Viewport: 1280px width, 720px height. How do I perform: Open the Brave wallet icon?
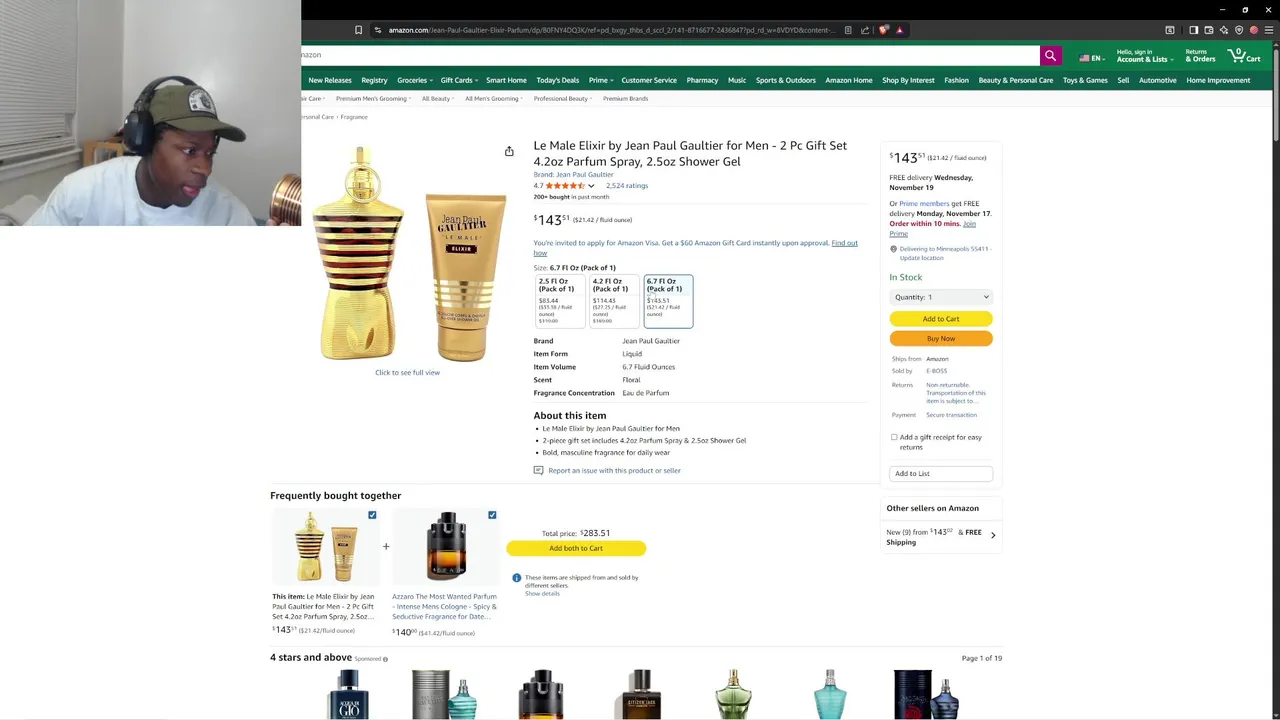click(1208, 30)
